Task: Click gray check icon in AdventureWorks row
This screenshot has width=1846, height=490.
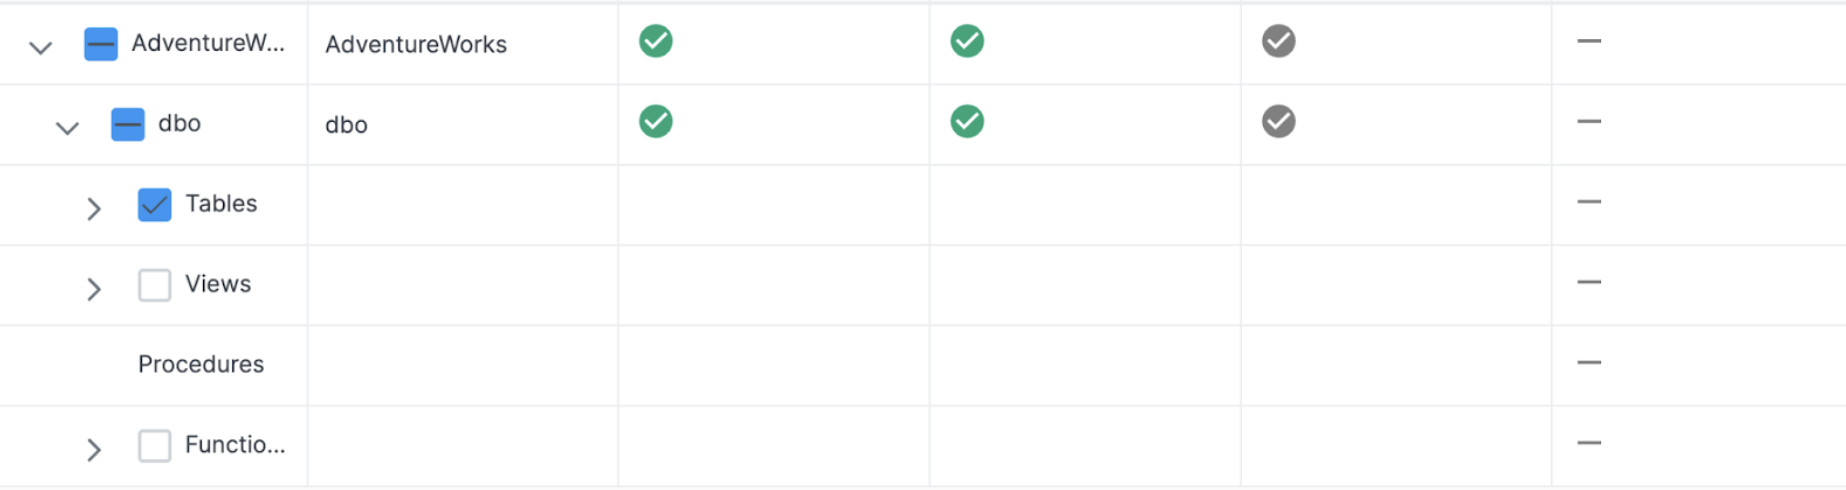Action: (1278, 42)
